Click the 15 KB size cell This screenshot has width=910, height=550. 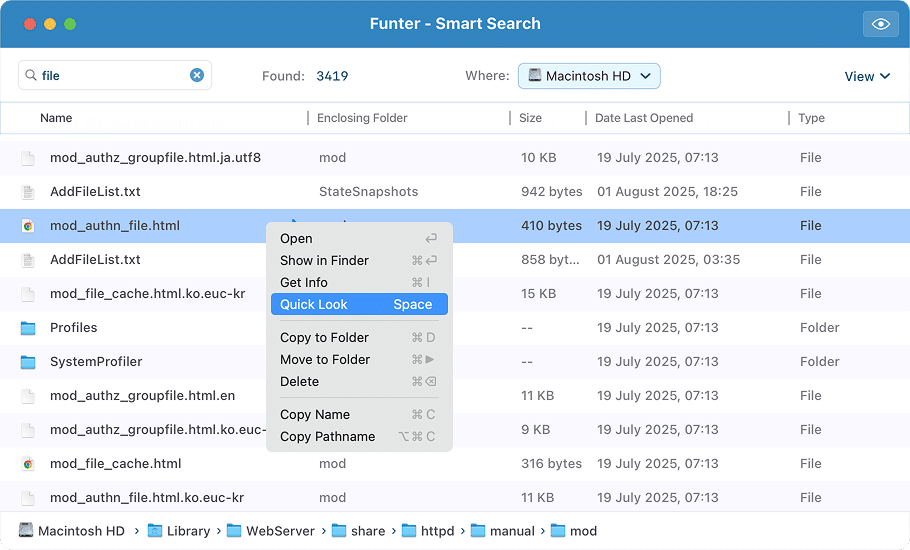[539, 294]
